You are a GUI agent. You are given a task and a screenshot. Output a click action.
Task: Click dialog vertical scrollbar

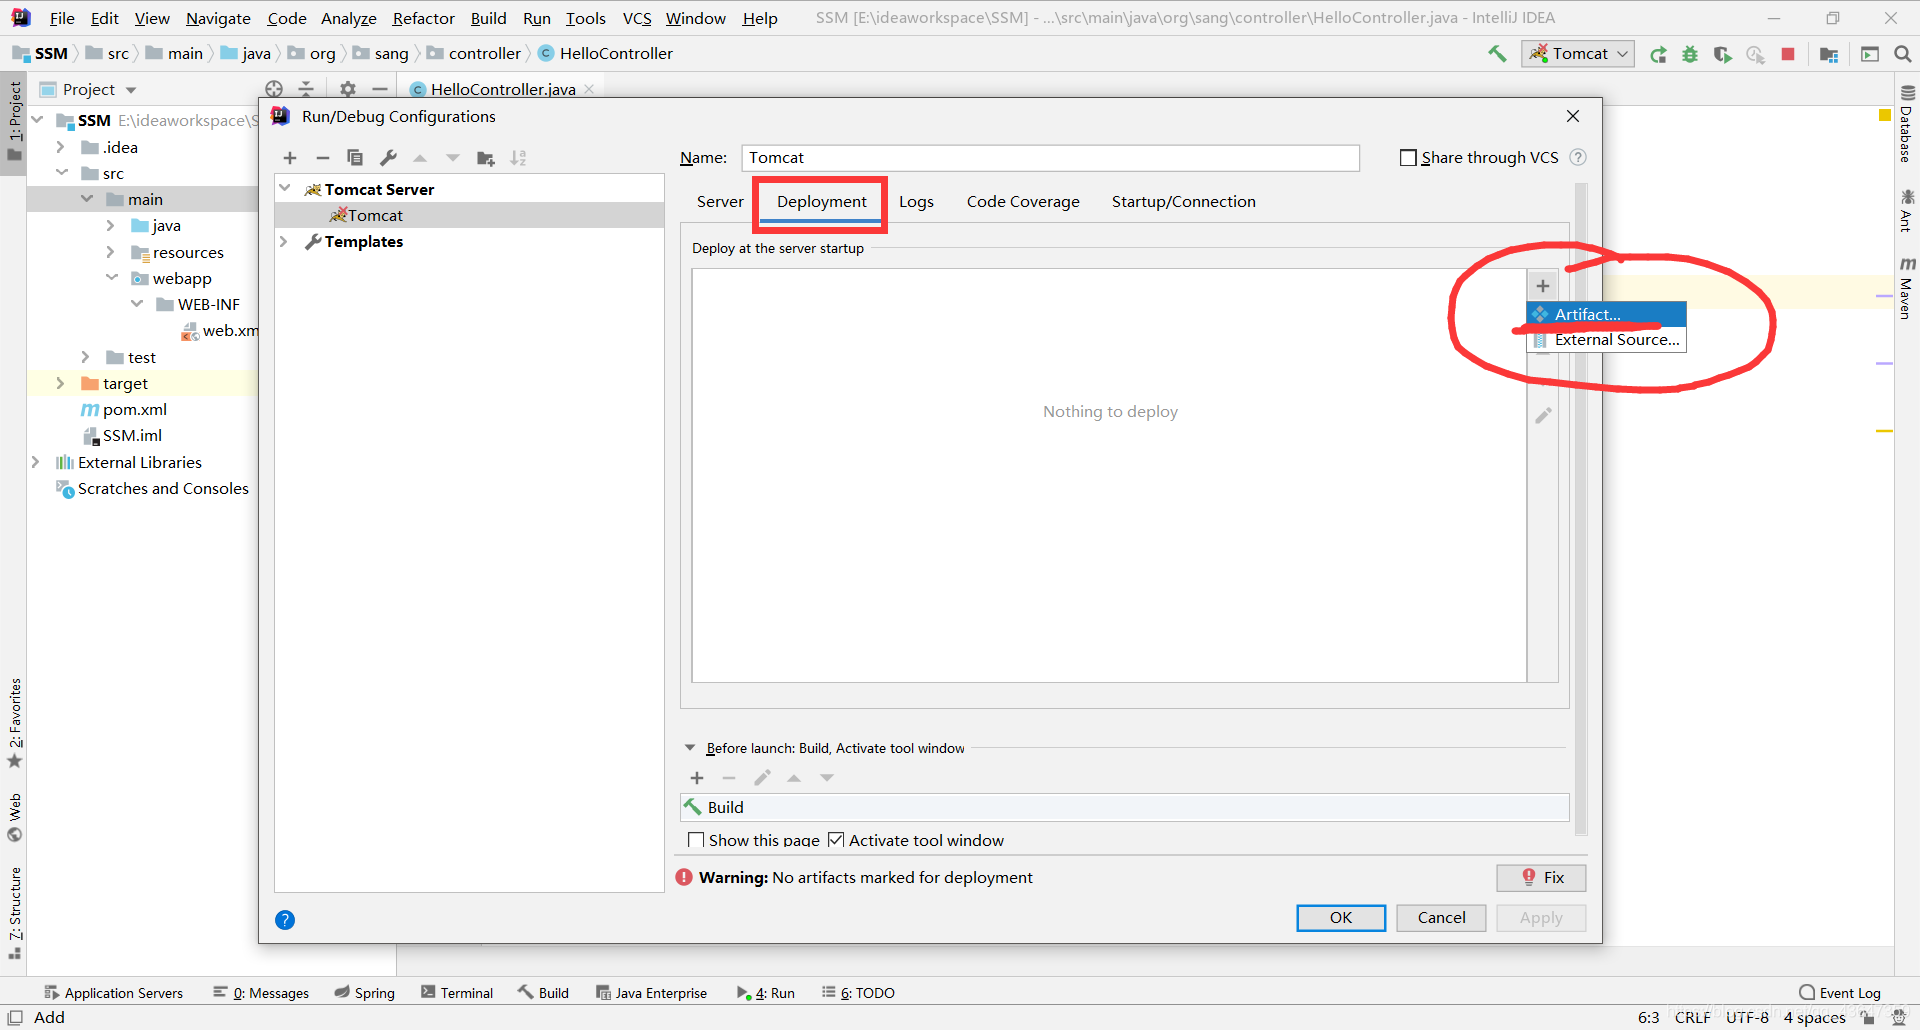click(1581, 508)
